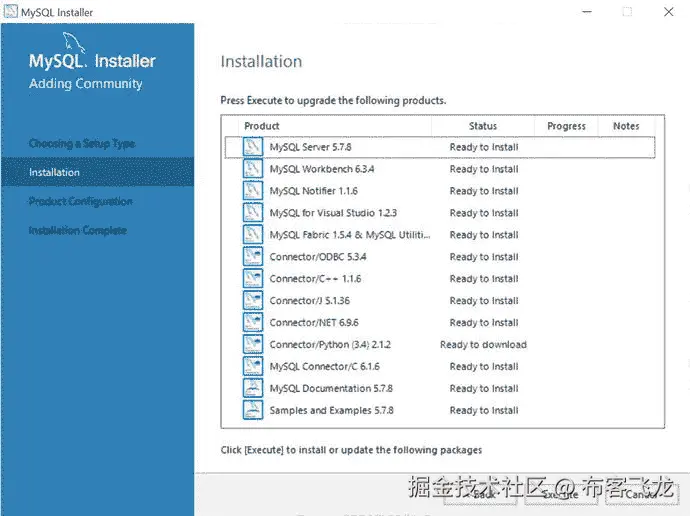This screenshot has height=516, width=690.
Task: Click the MySQL Documentation 5.7.8 icon
Action: [253, 388]
